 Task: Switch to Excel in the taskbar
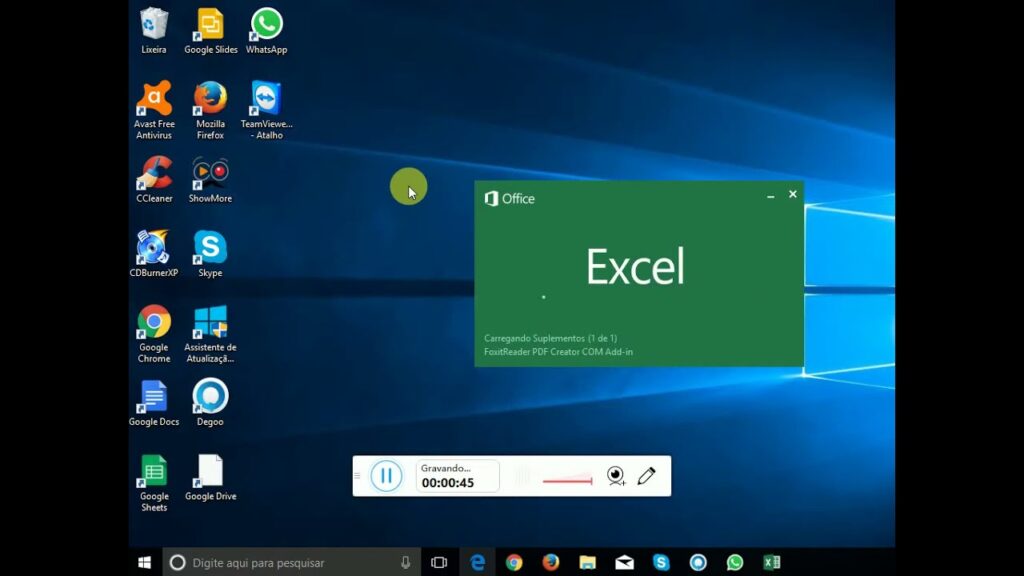[772, 562]
